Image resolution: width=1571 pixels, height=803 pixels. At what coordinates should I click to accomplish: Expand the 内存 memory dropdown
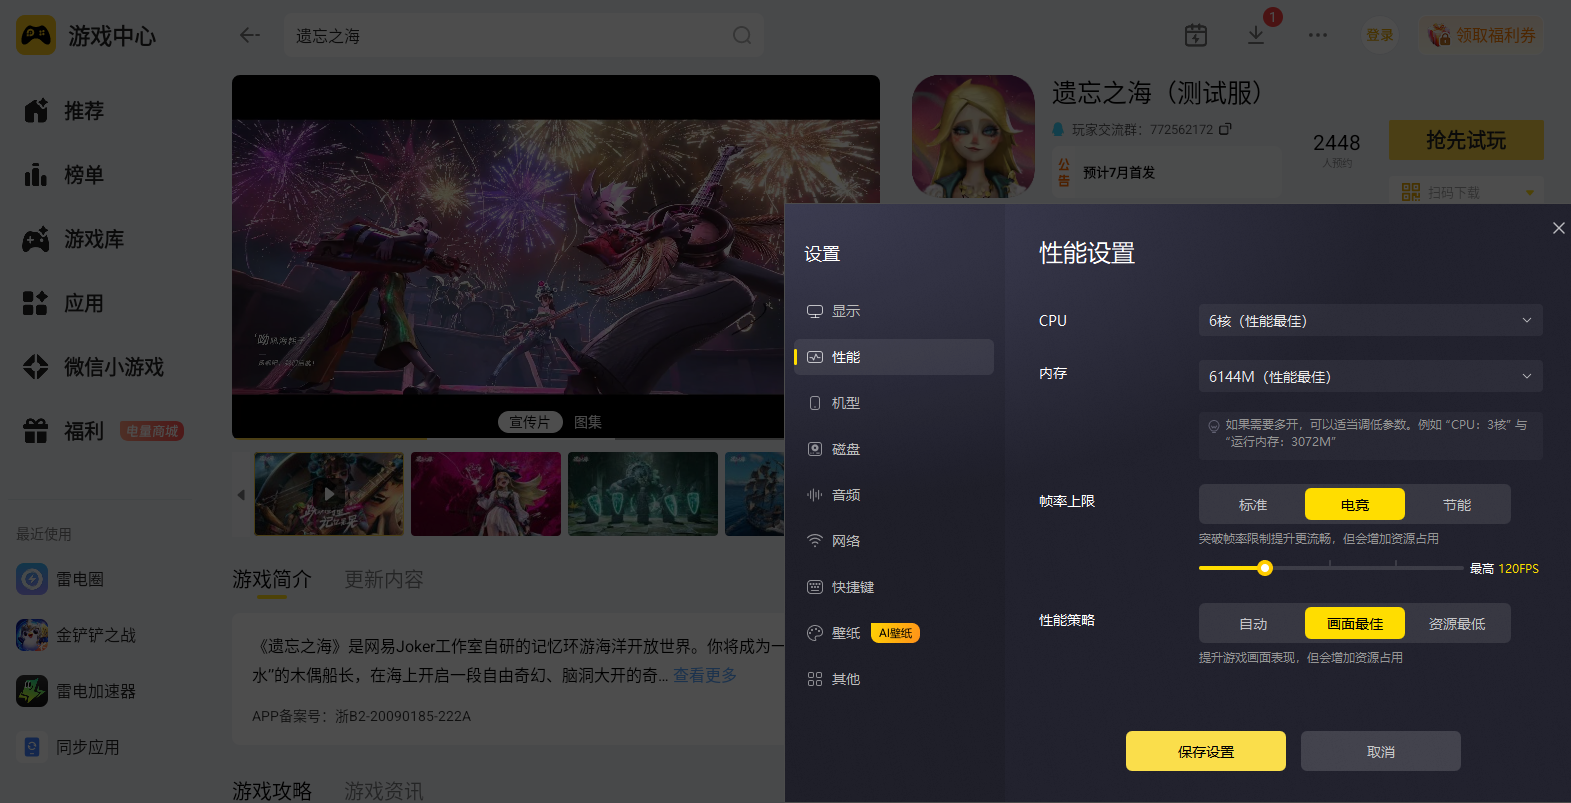(x=1370, y=376)
